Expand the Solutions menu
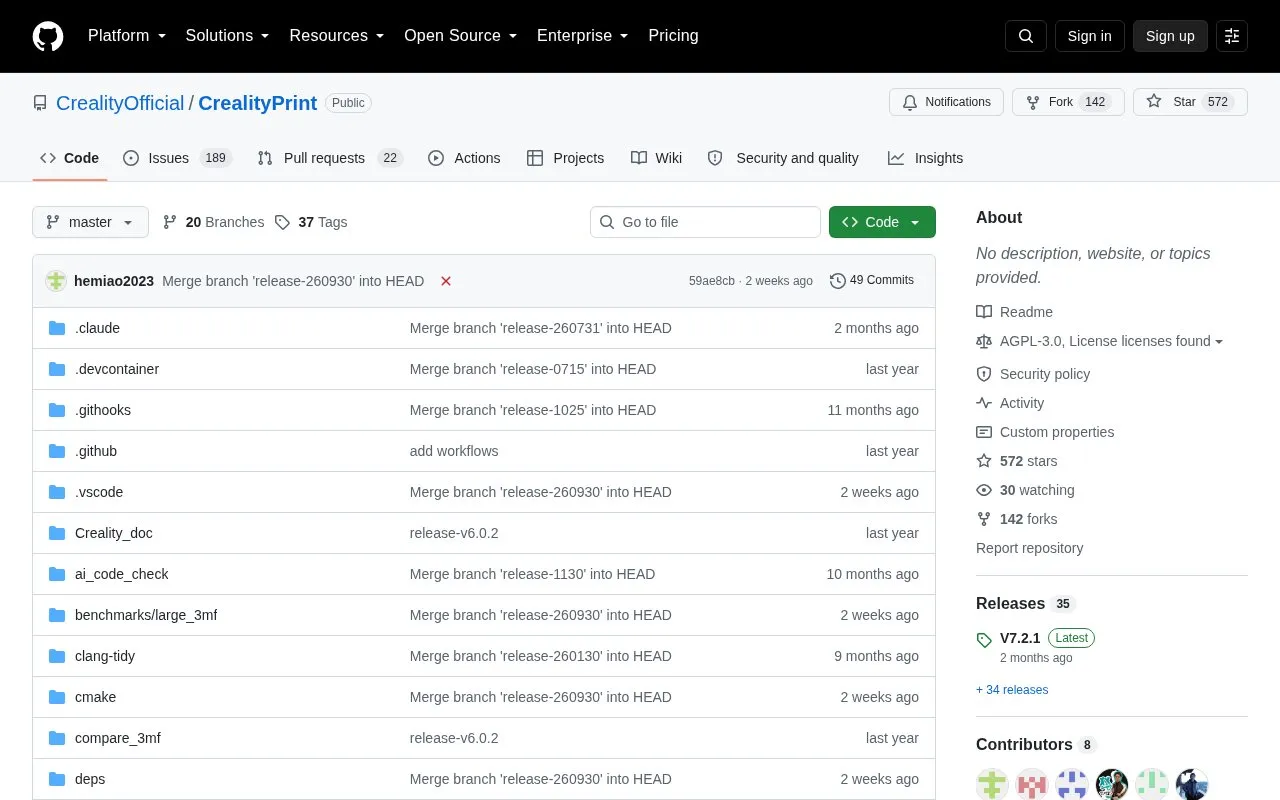Screen dimensions: 1280x800 228,36
